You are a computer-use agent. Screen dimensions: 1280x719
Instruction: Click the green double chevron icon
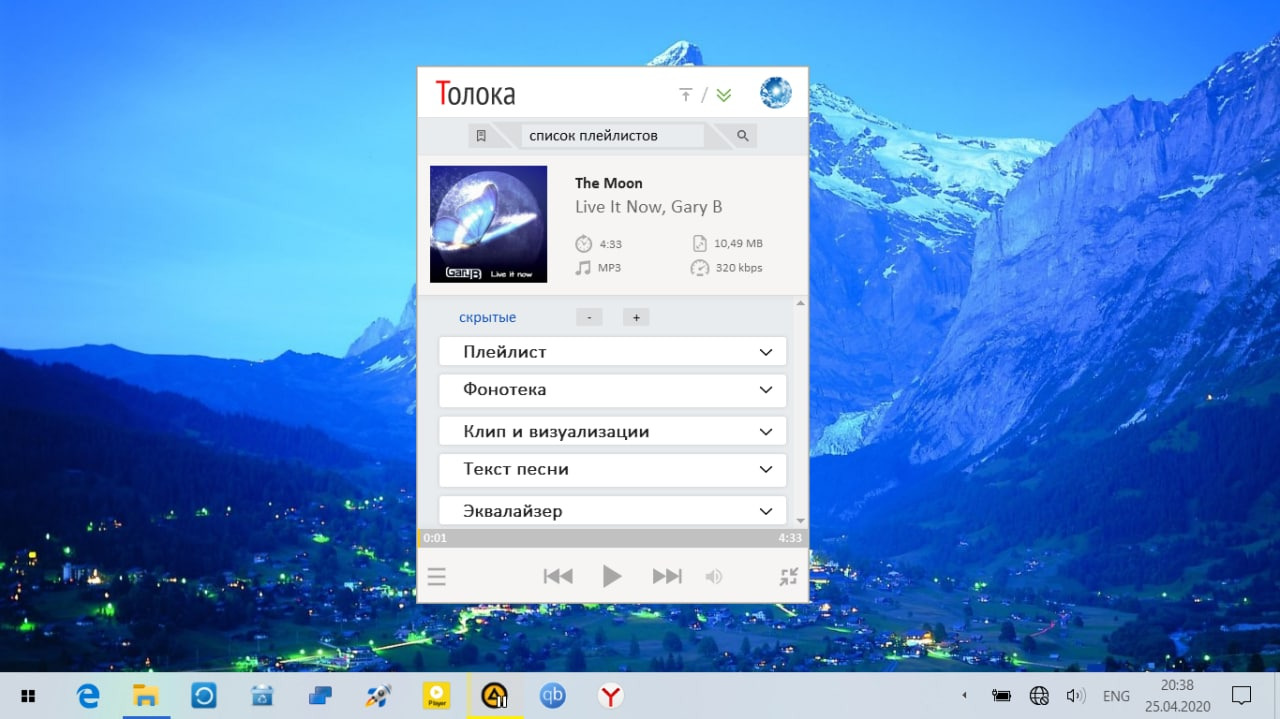point(724,95)
